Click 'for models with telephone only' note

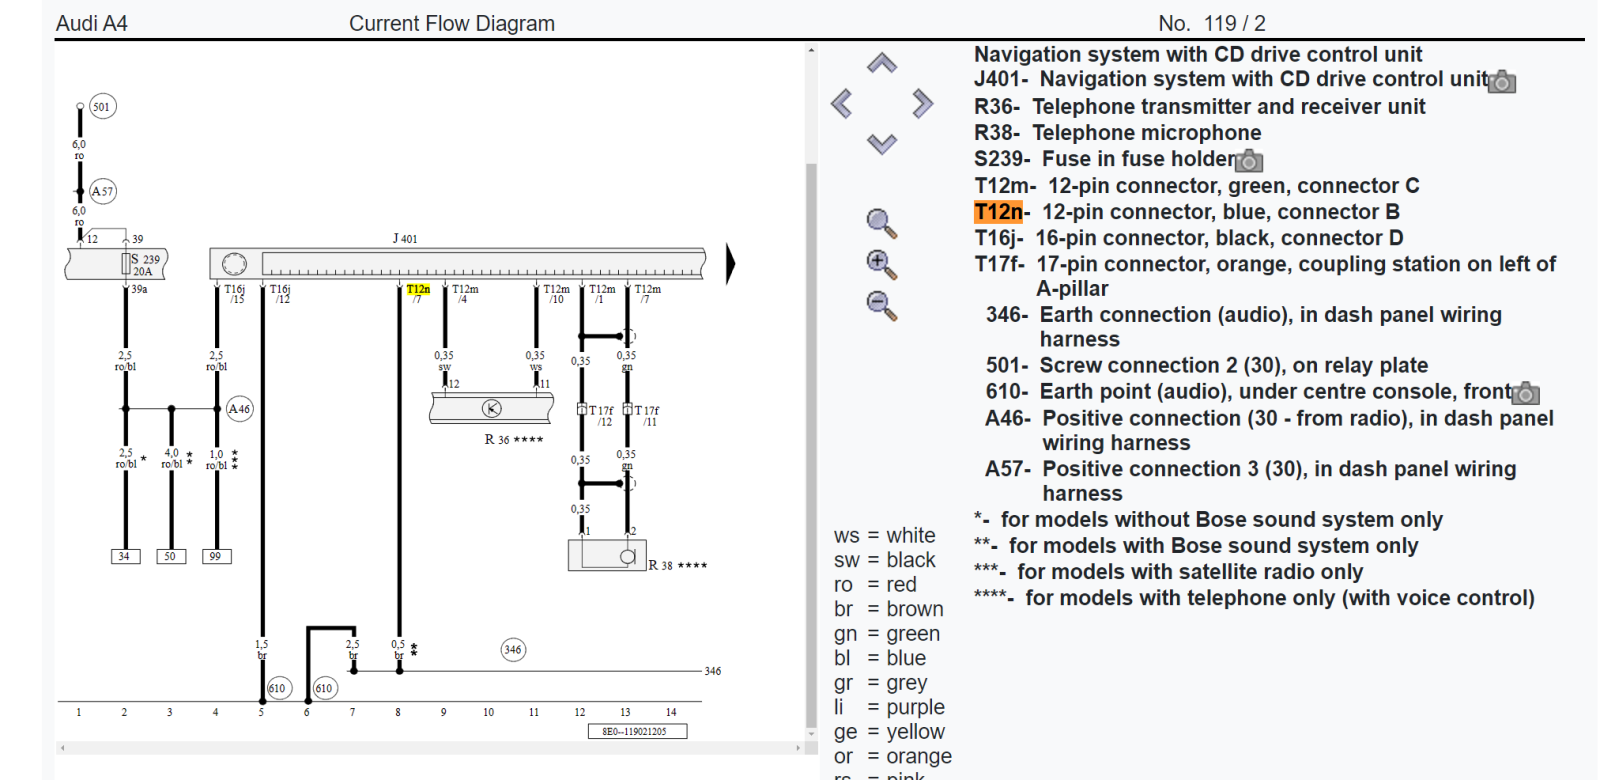1255,598
